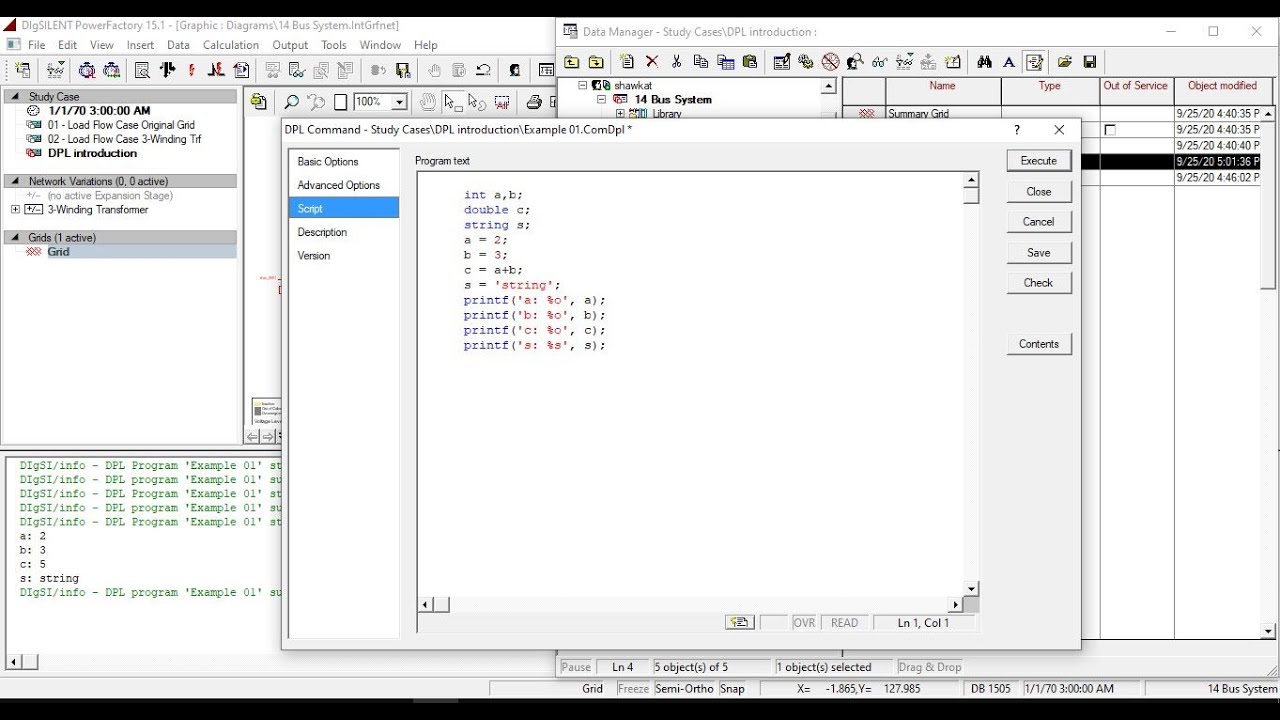Click the Cancel button

[1039, 221]
